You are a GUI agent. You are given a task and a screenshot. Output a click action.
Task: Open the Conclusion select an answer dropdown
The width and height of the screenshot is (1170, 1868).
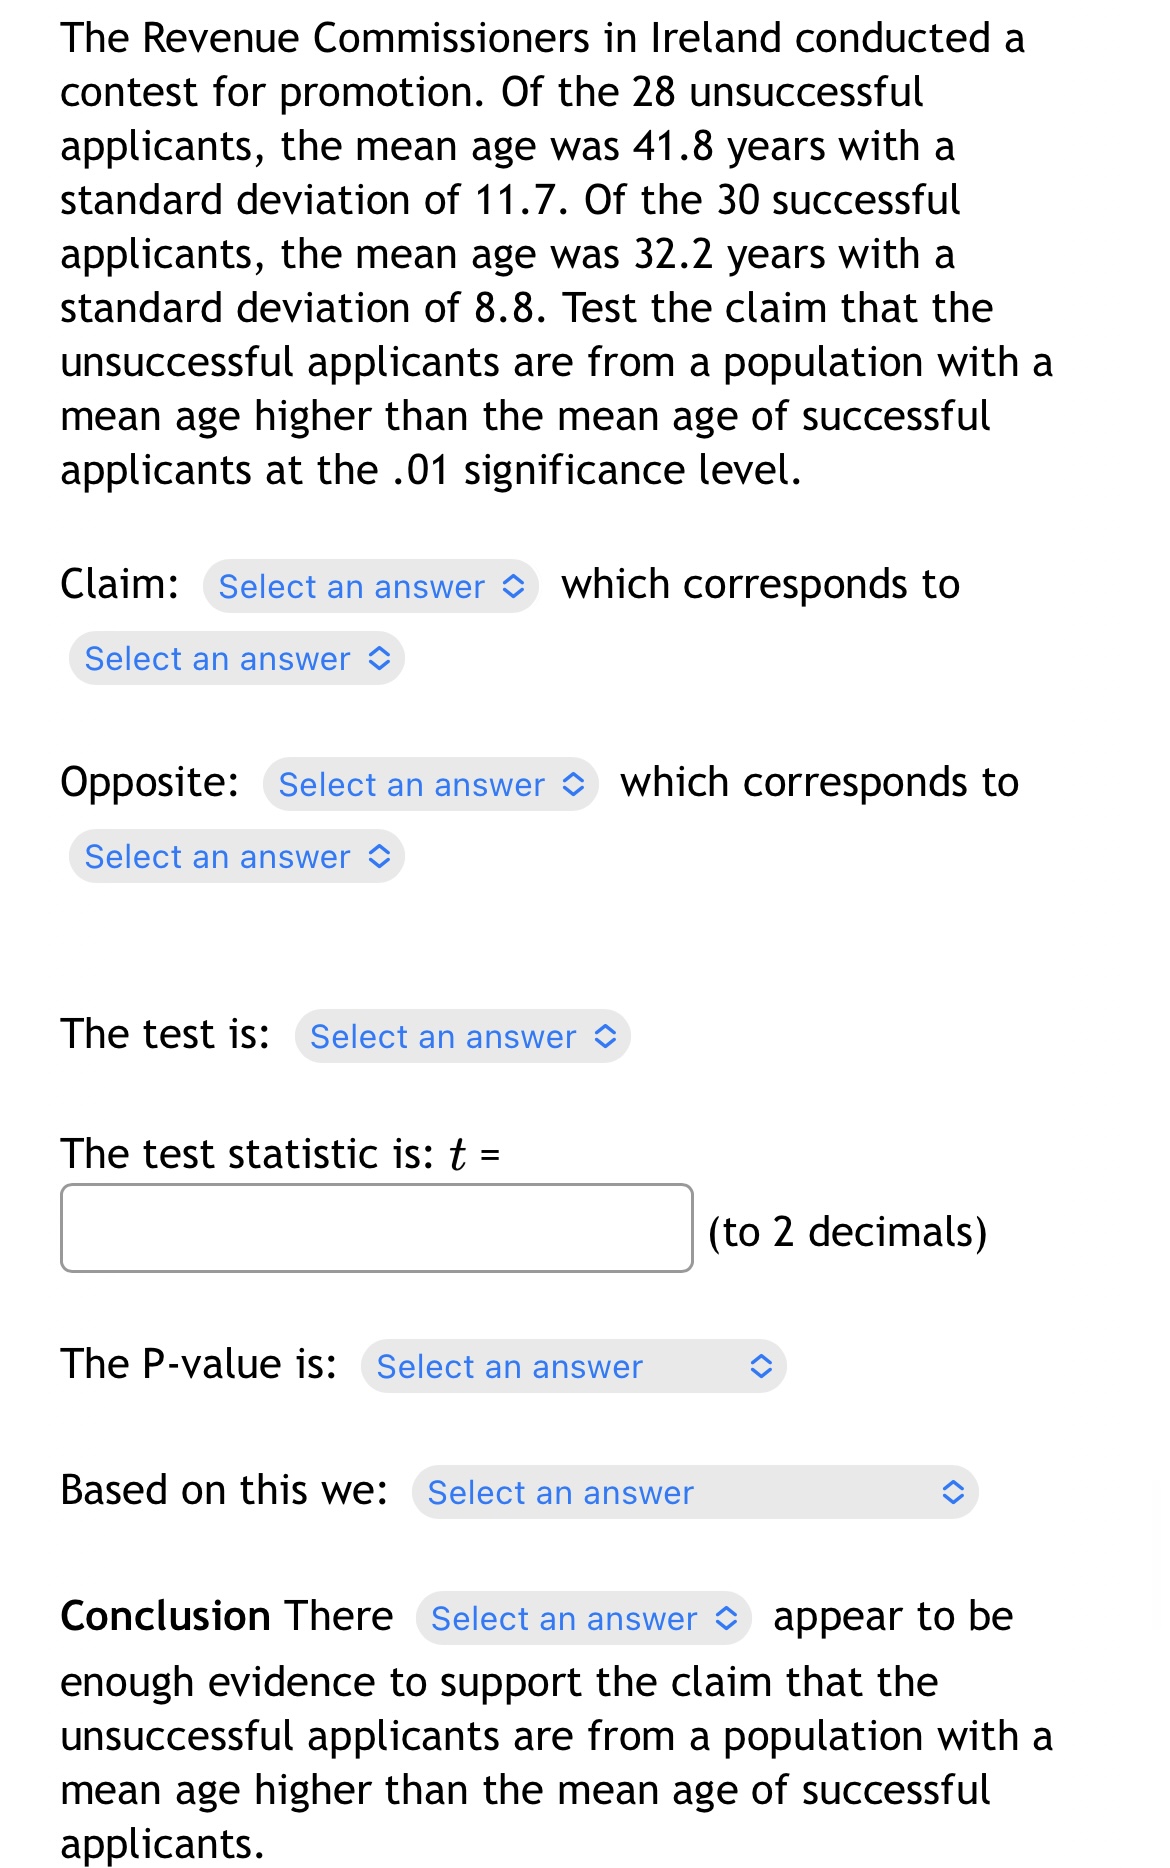(x=583, y=1618)
